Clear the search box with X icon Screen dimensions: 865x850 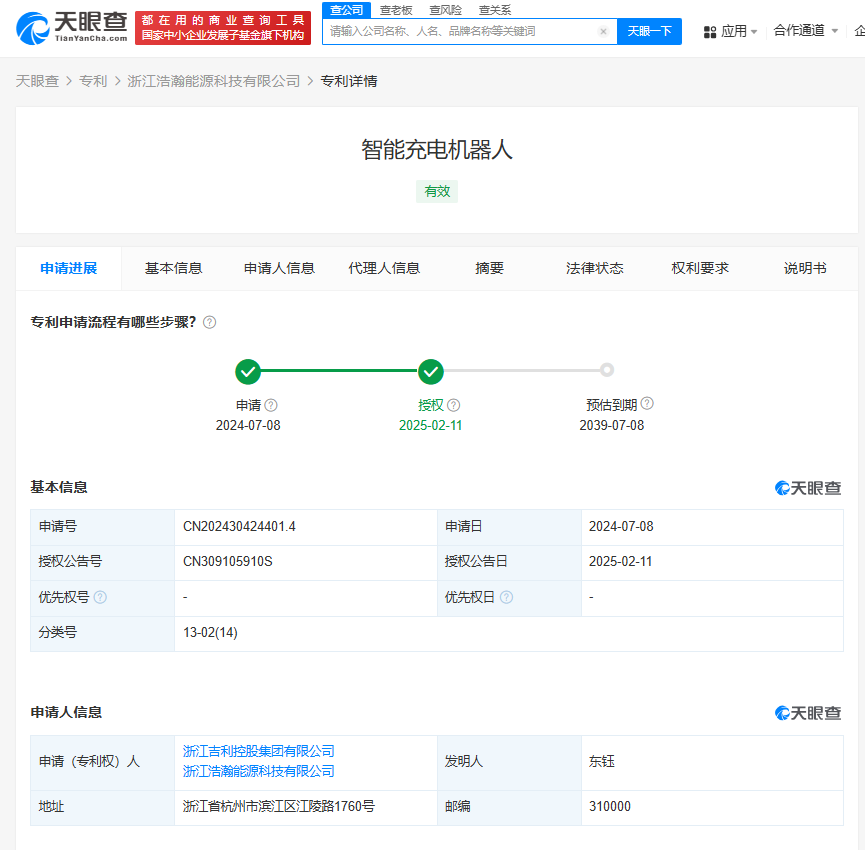(x=603, y=31)
